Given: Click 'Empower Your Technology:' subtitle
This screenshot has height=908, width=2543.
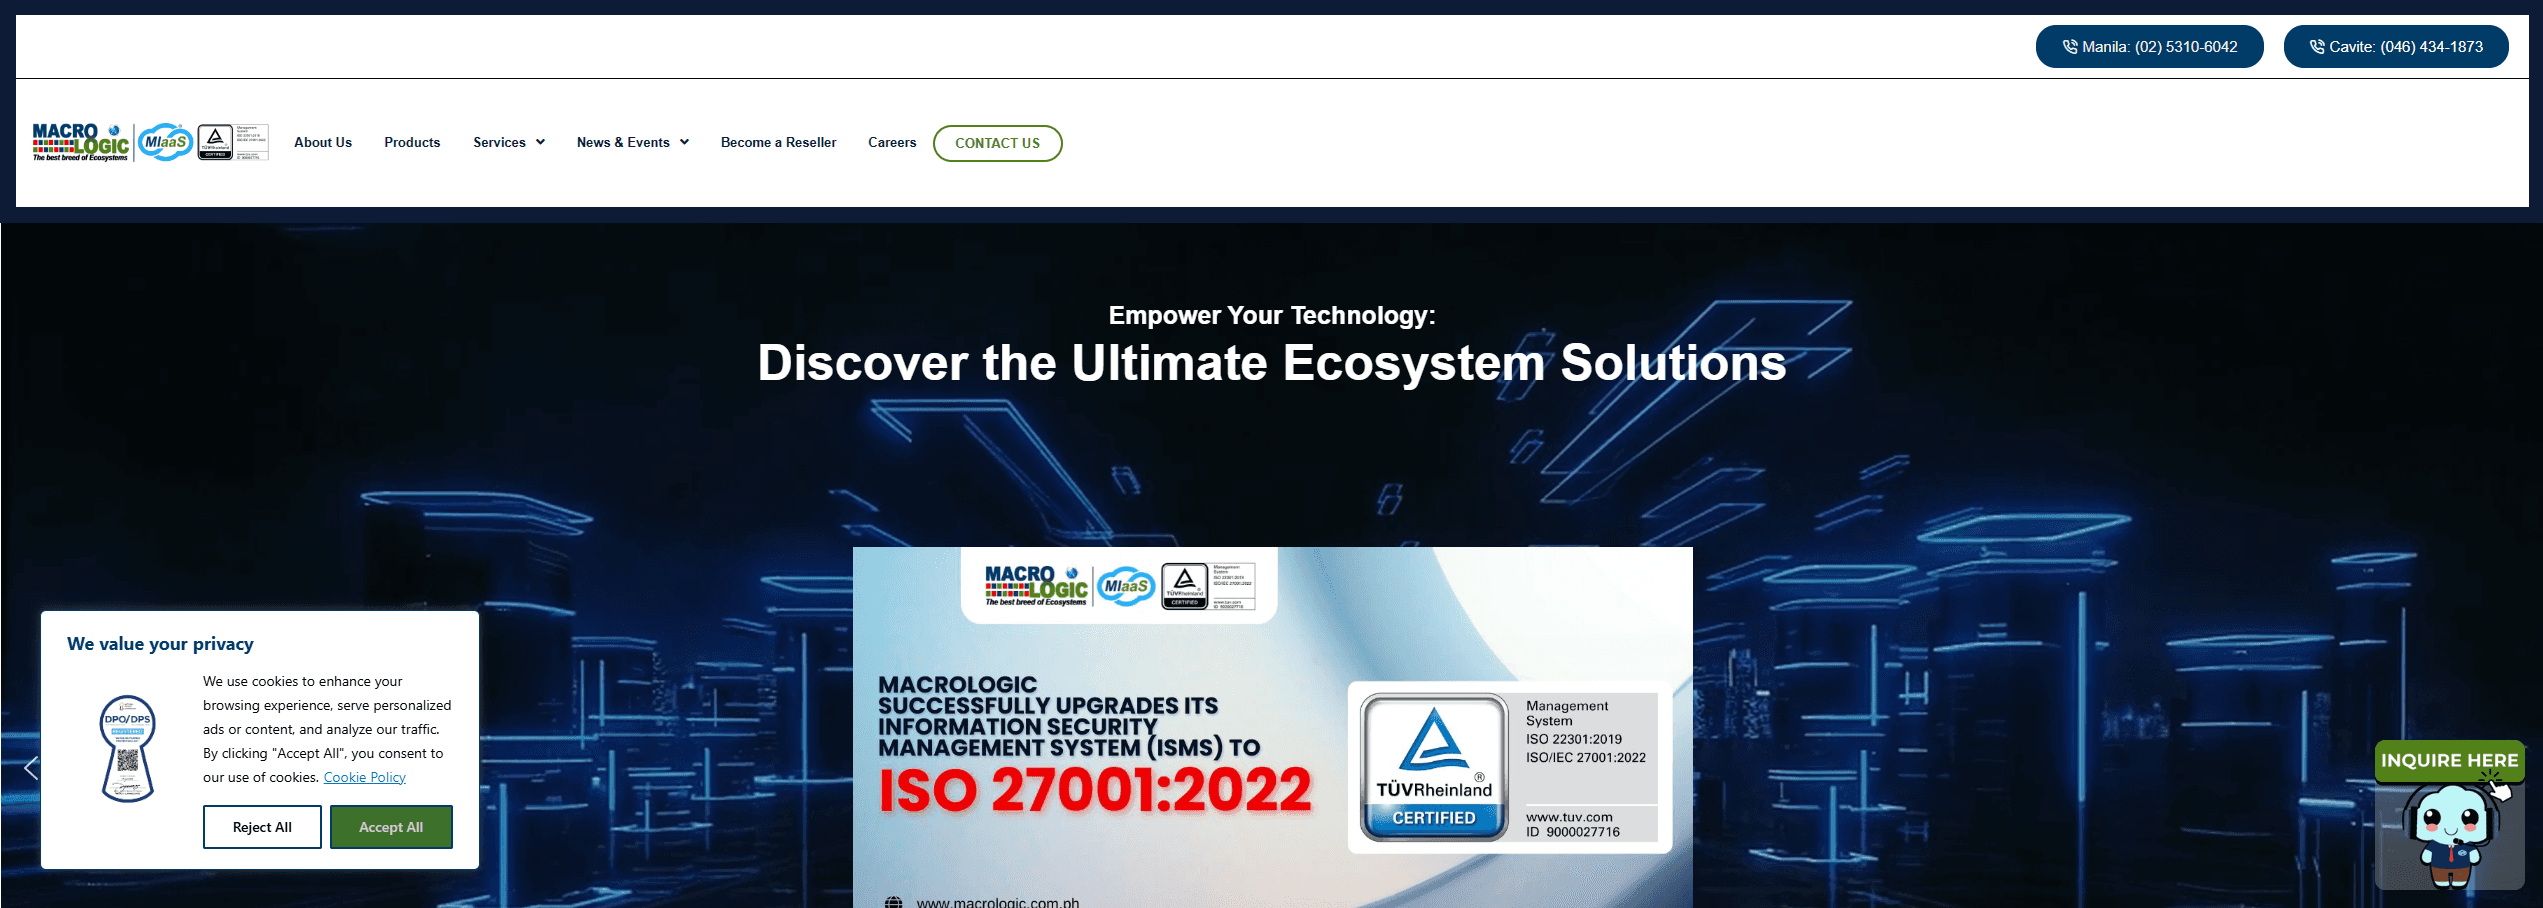Looking at the screenshot, I should coord(1271,315).
